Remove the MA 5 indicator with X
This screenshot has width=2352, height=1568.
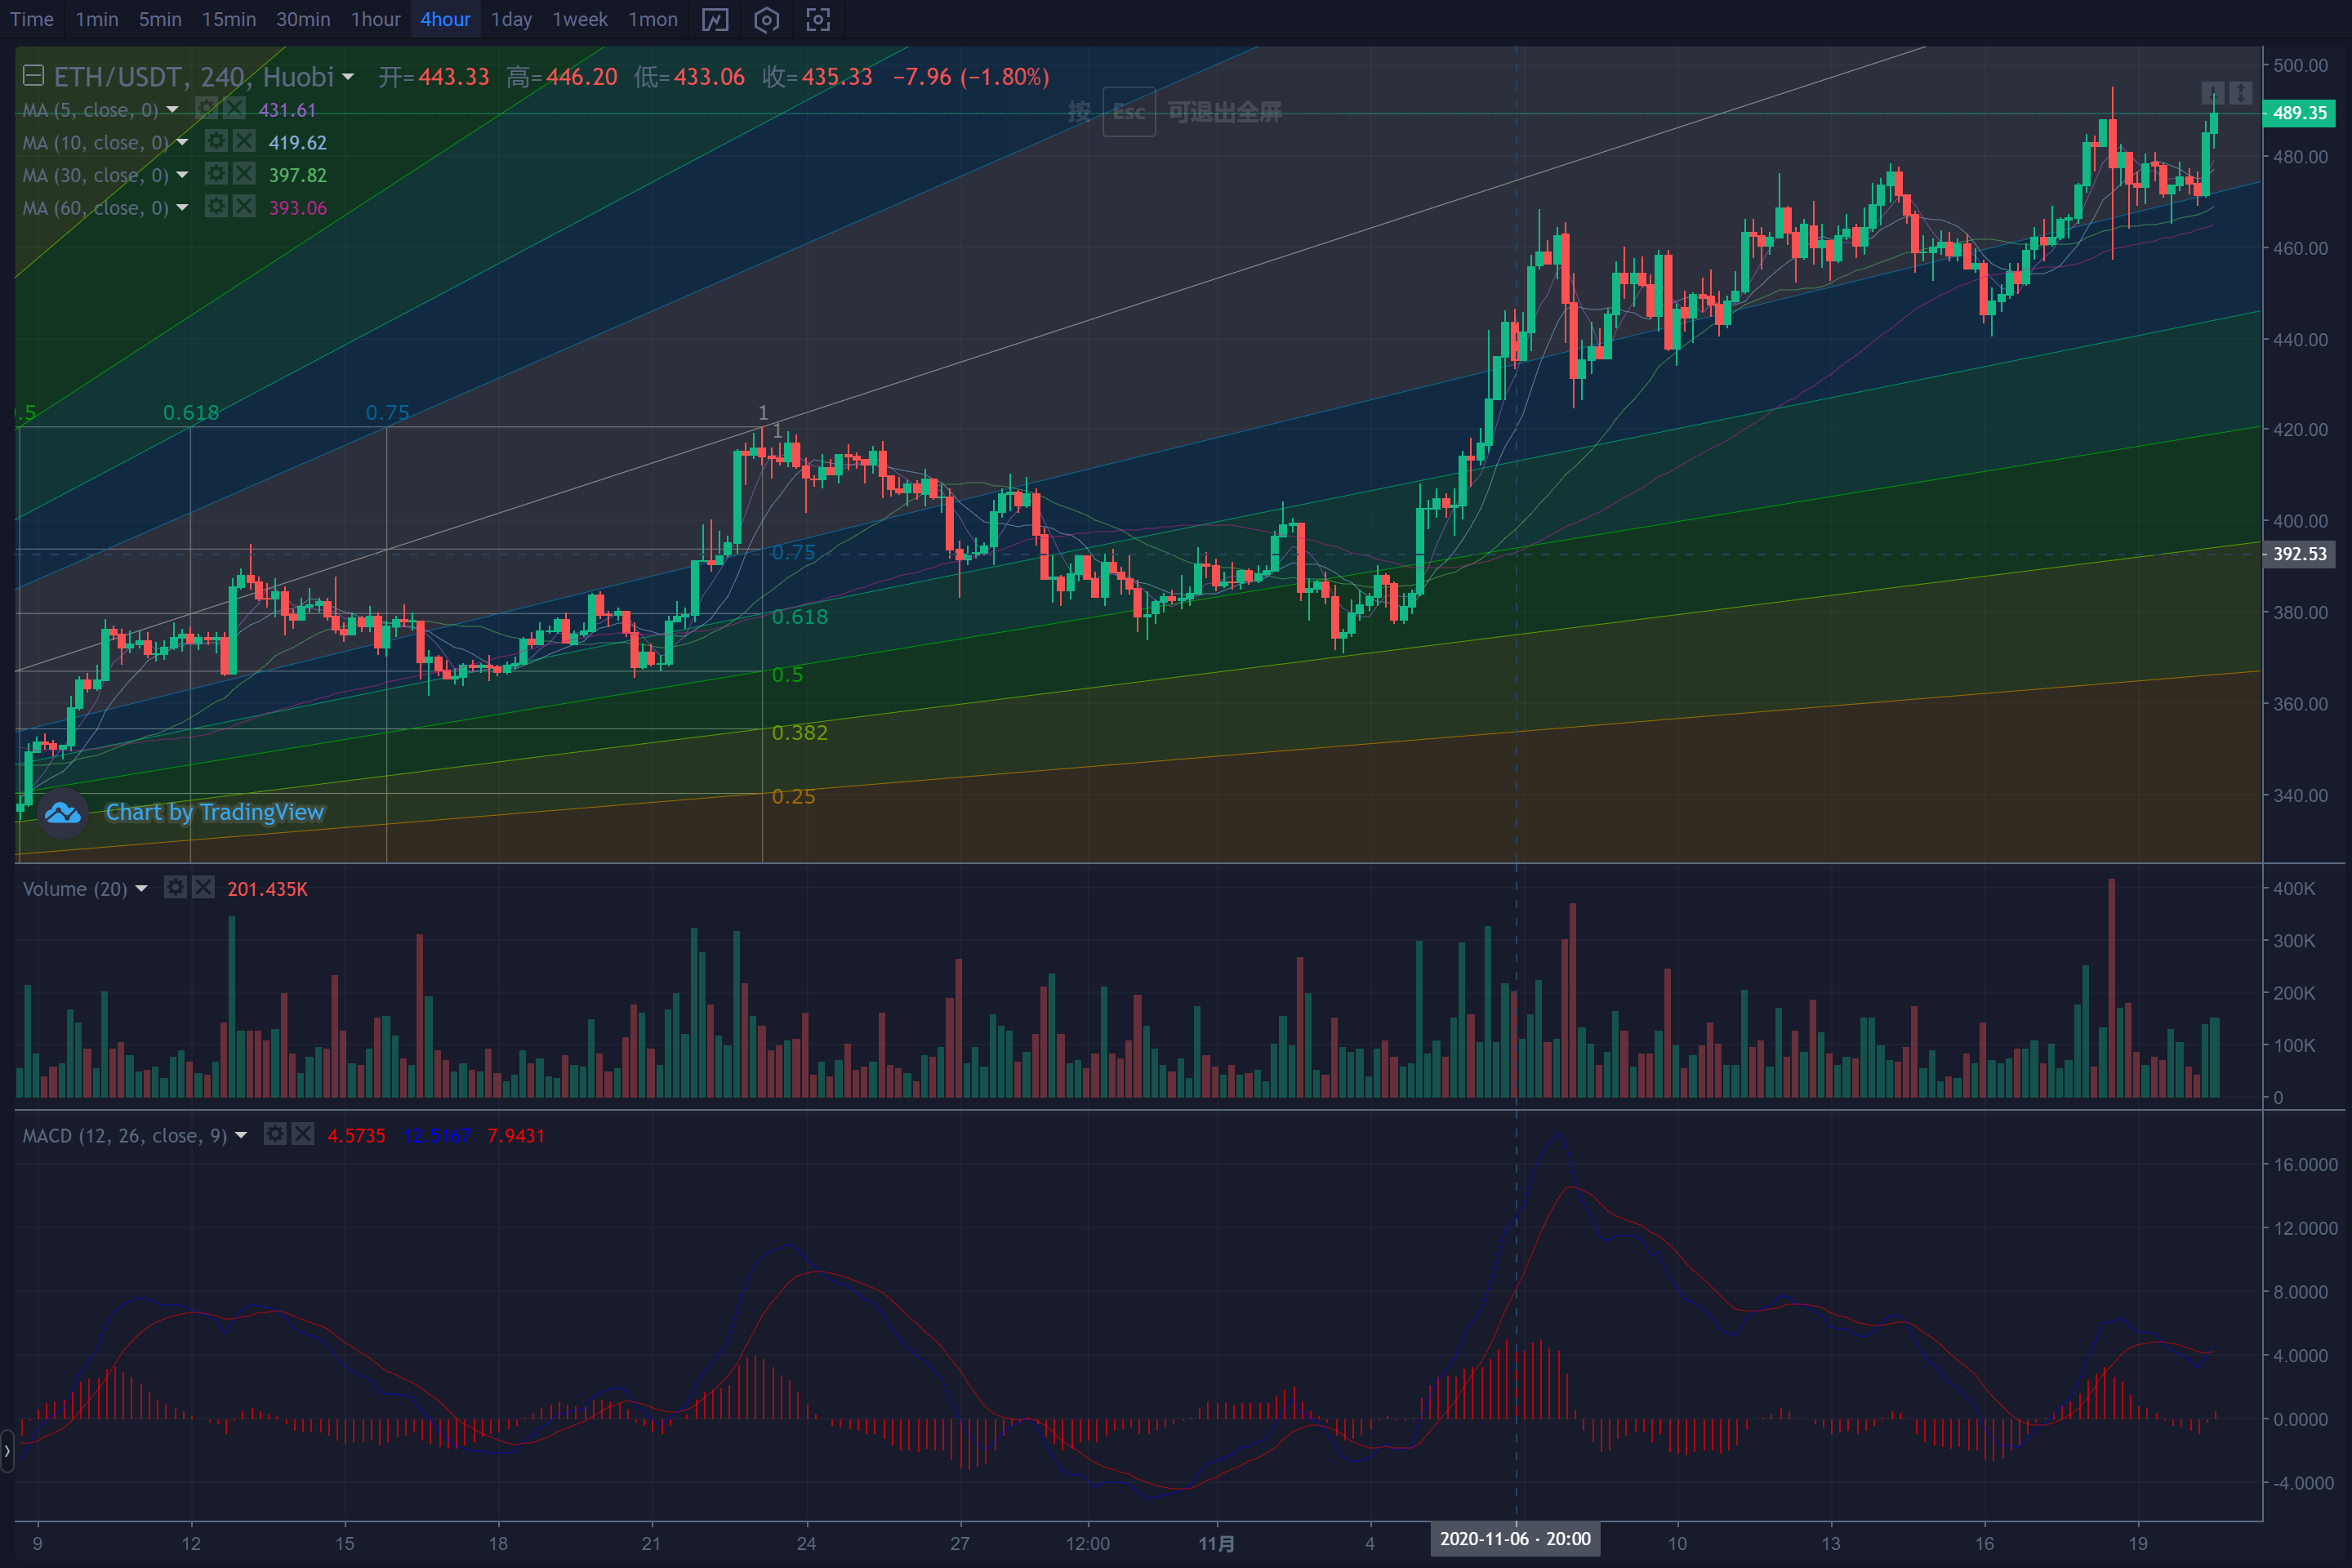tap(234, 109)
